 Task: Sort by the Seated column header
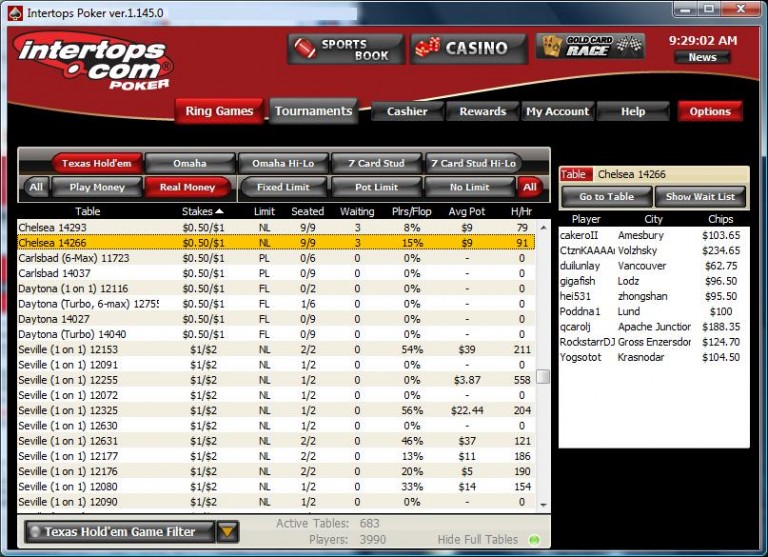pyautogui.click(x=308, y=212)
